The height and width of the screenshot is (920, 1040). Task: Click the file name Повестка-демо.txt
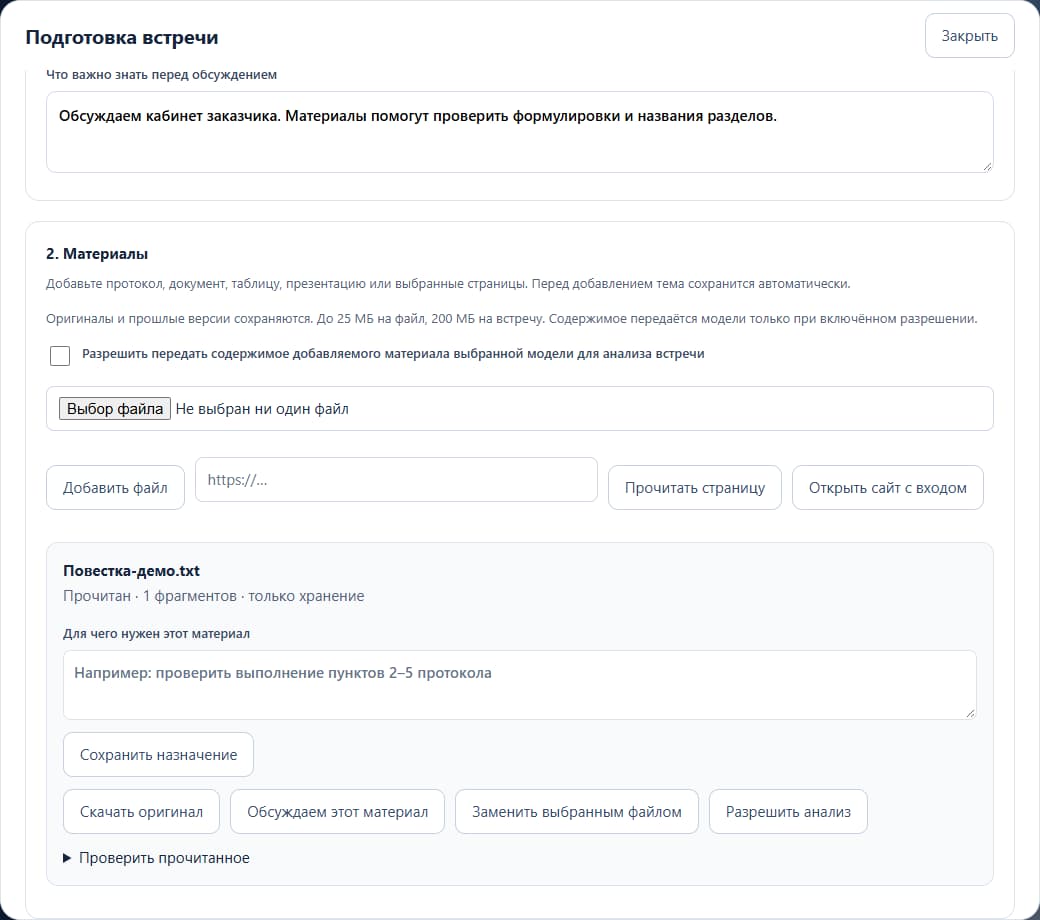tap(131, 571)
